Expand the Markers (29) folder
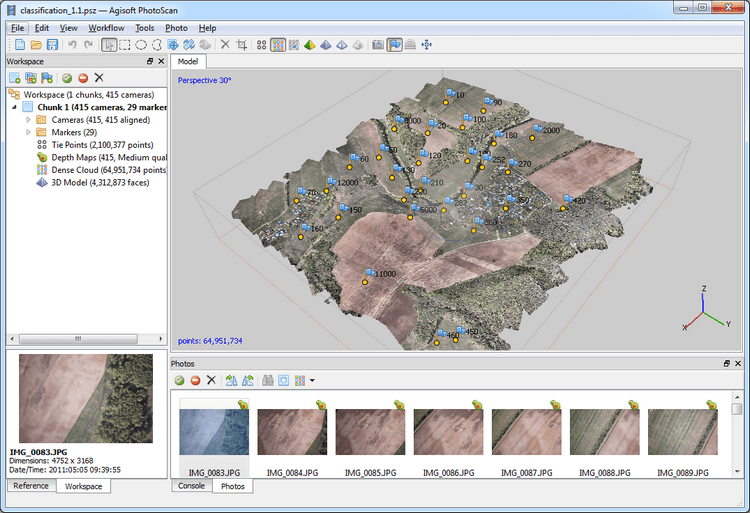Screen dimensions: 750x513 tap(28, 132)
